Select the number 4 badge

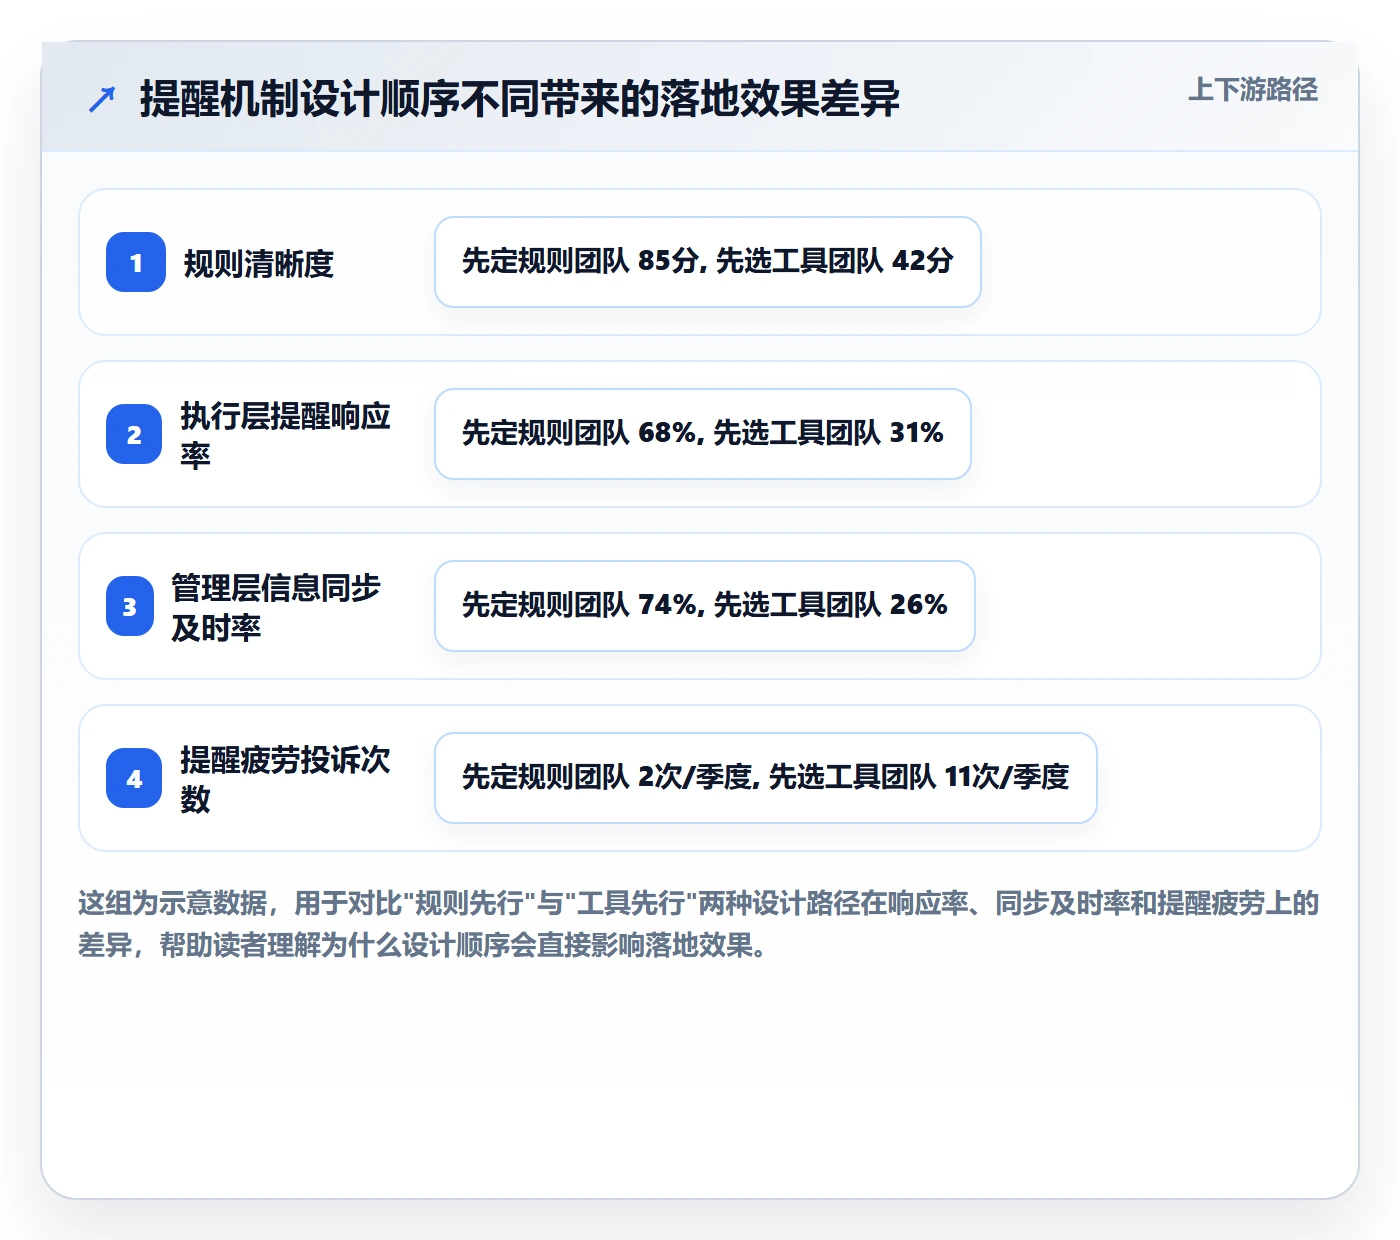pos(134,778)
